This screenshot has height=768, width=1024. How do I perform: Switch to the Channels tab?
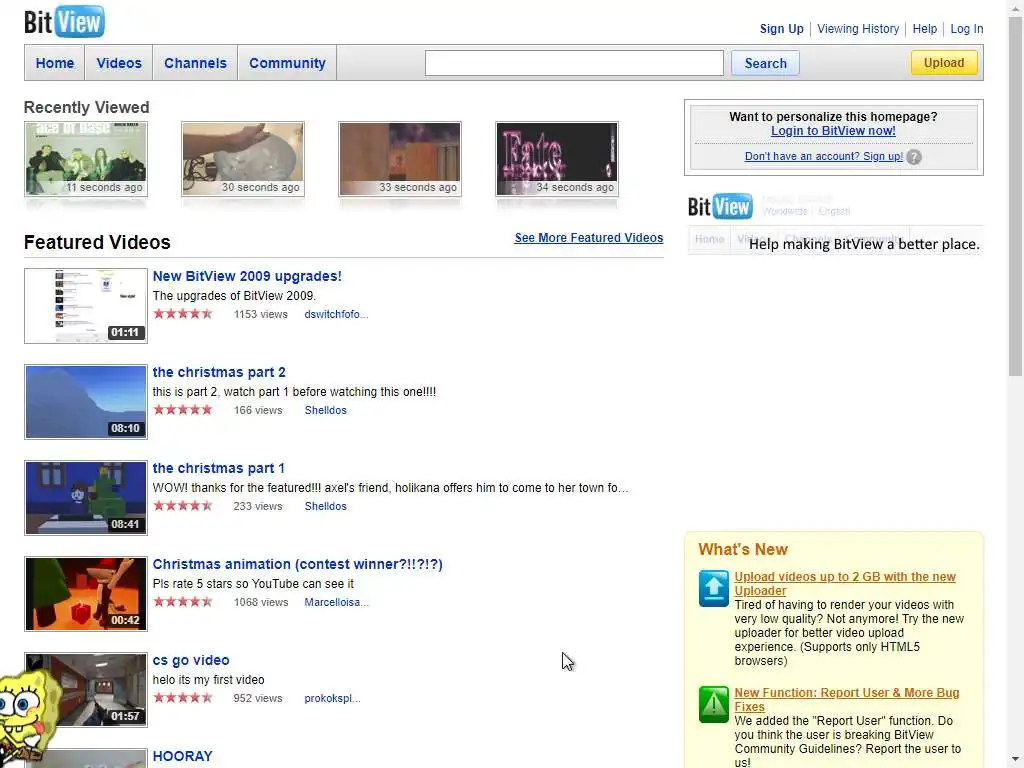(195, 63)
